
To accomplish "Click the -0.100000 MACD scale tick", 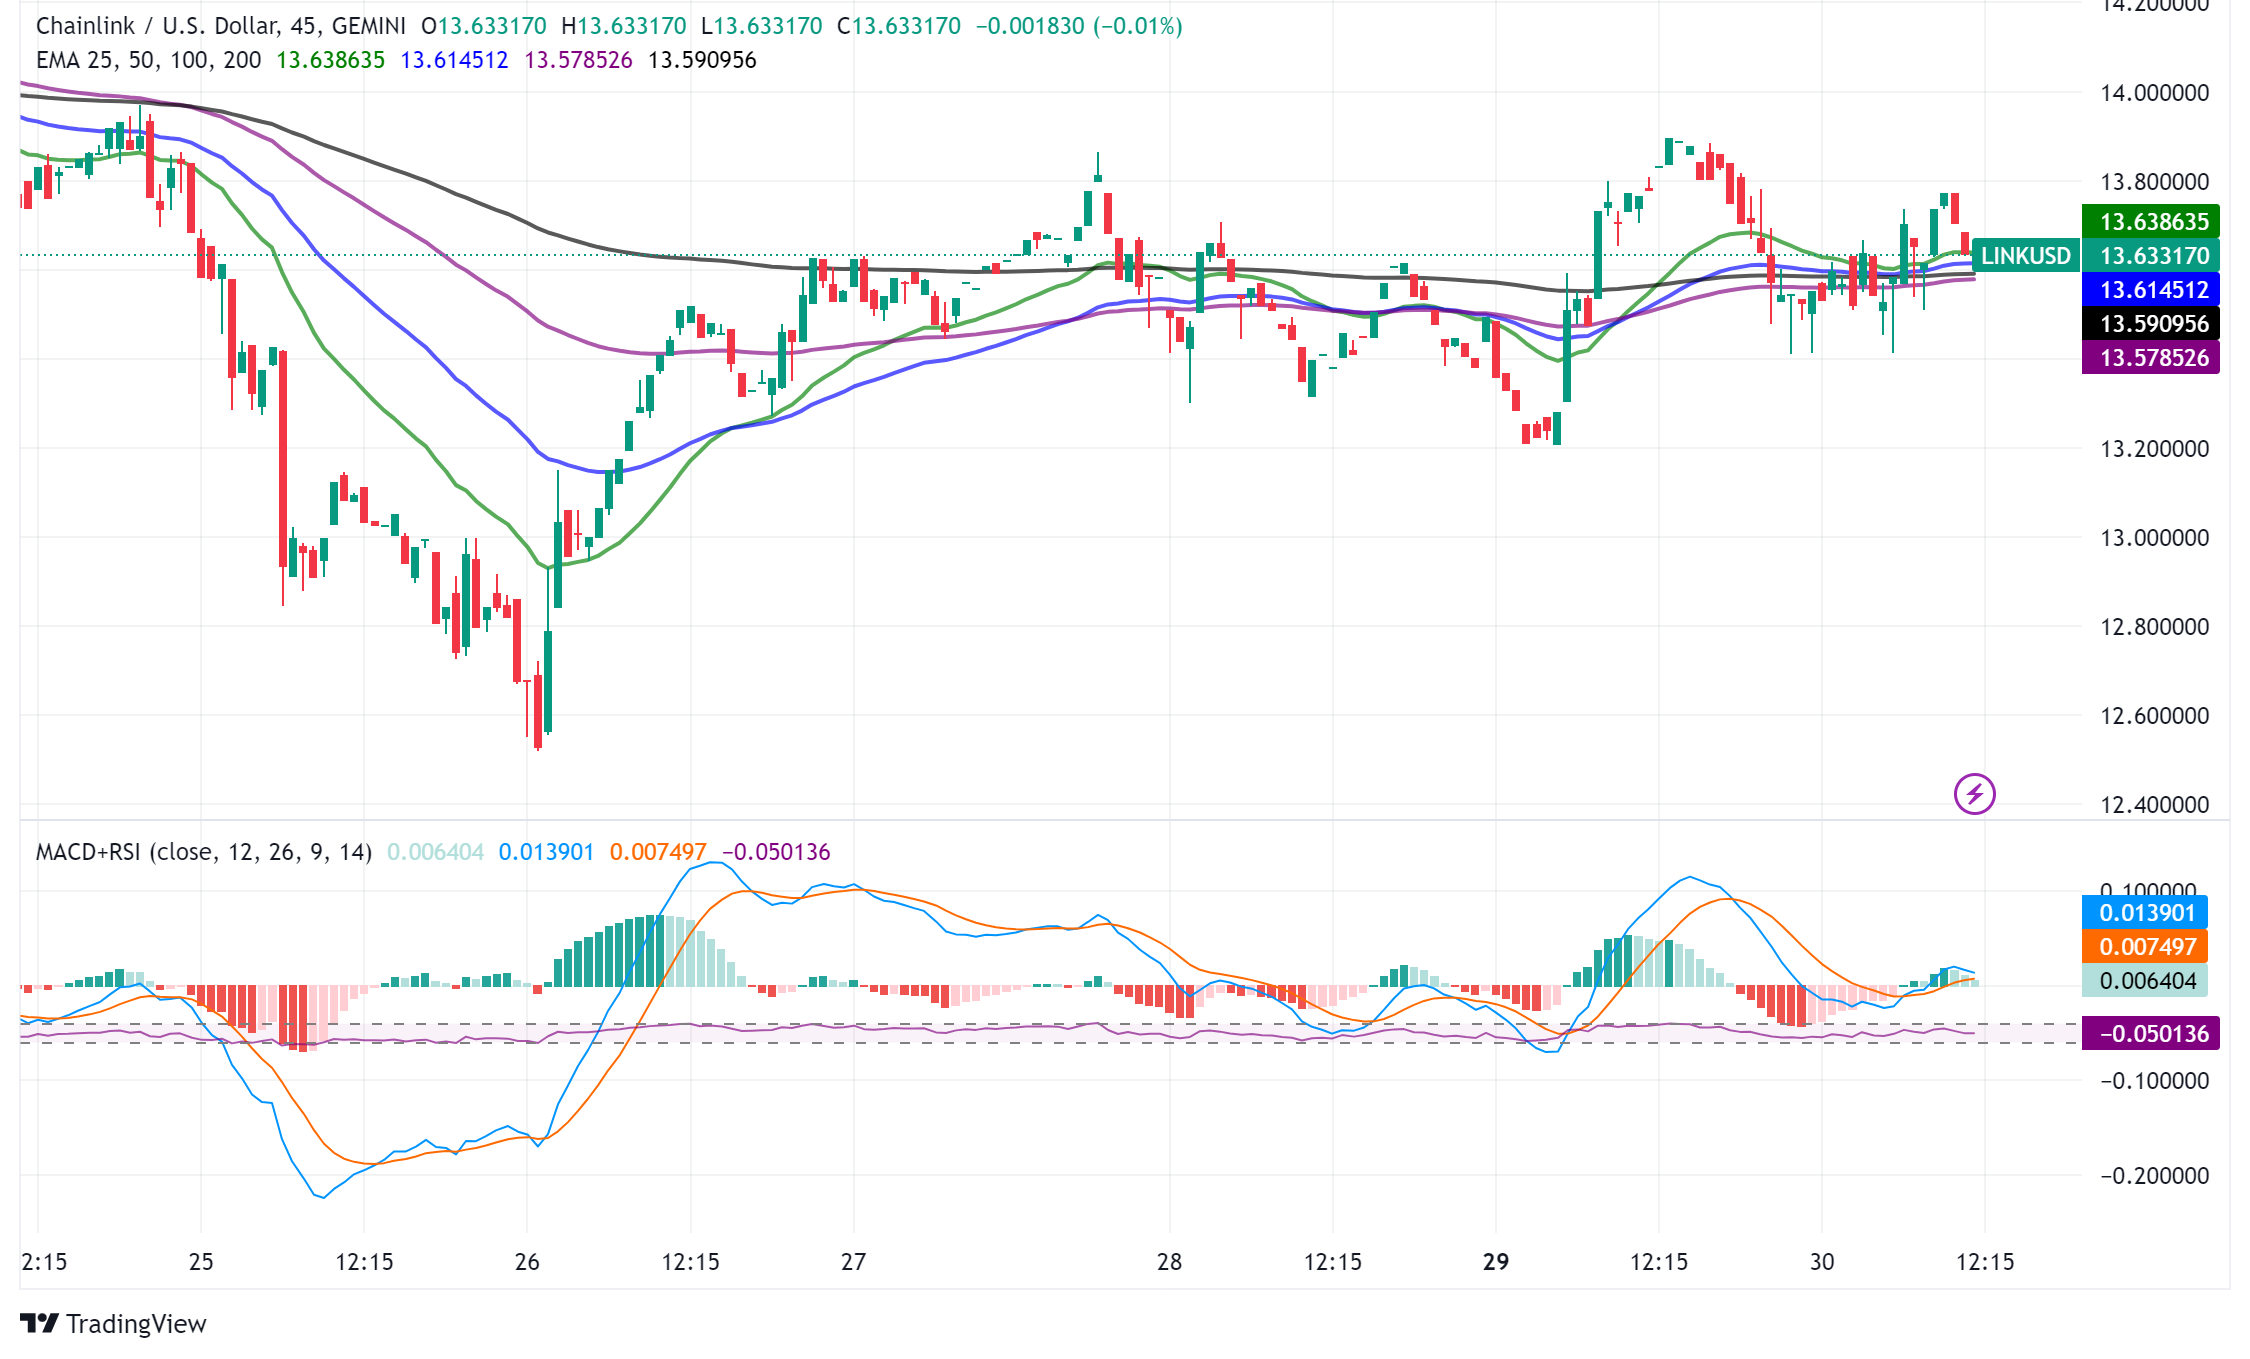I will [x=2154, y=1081].
